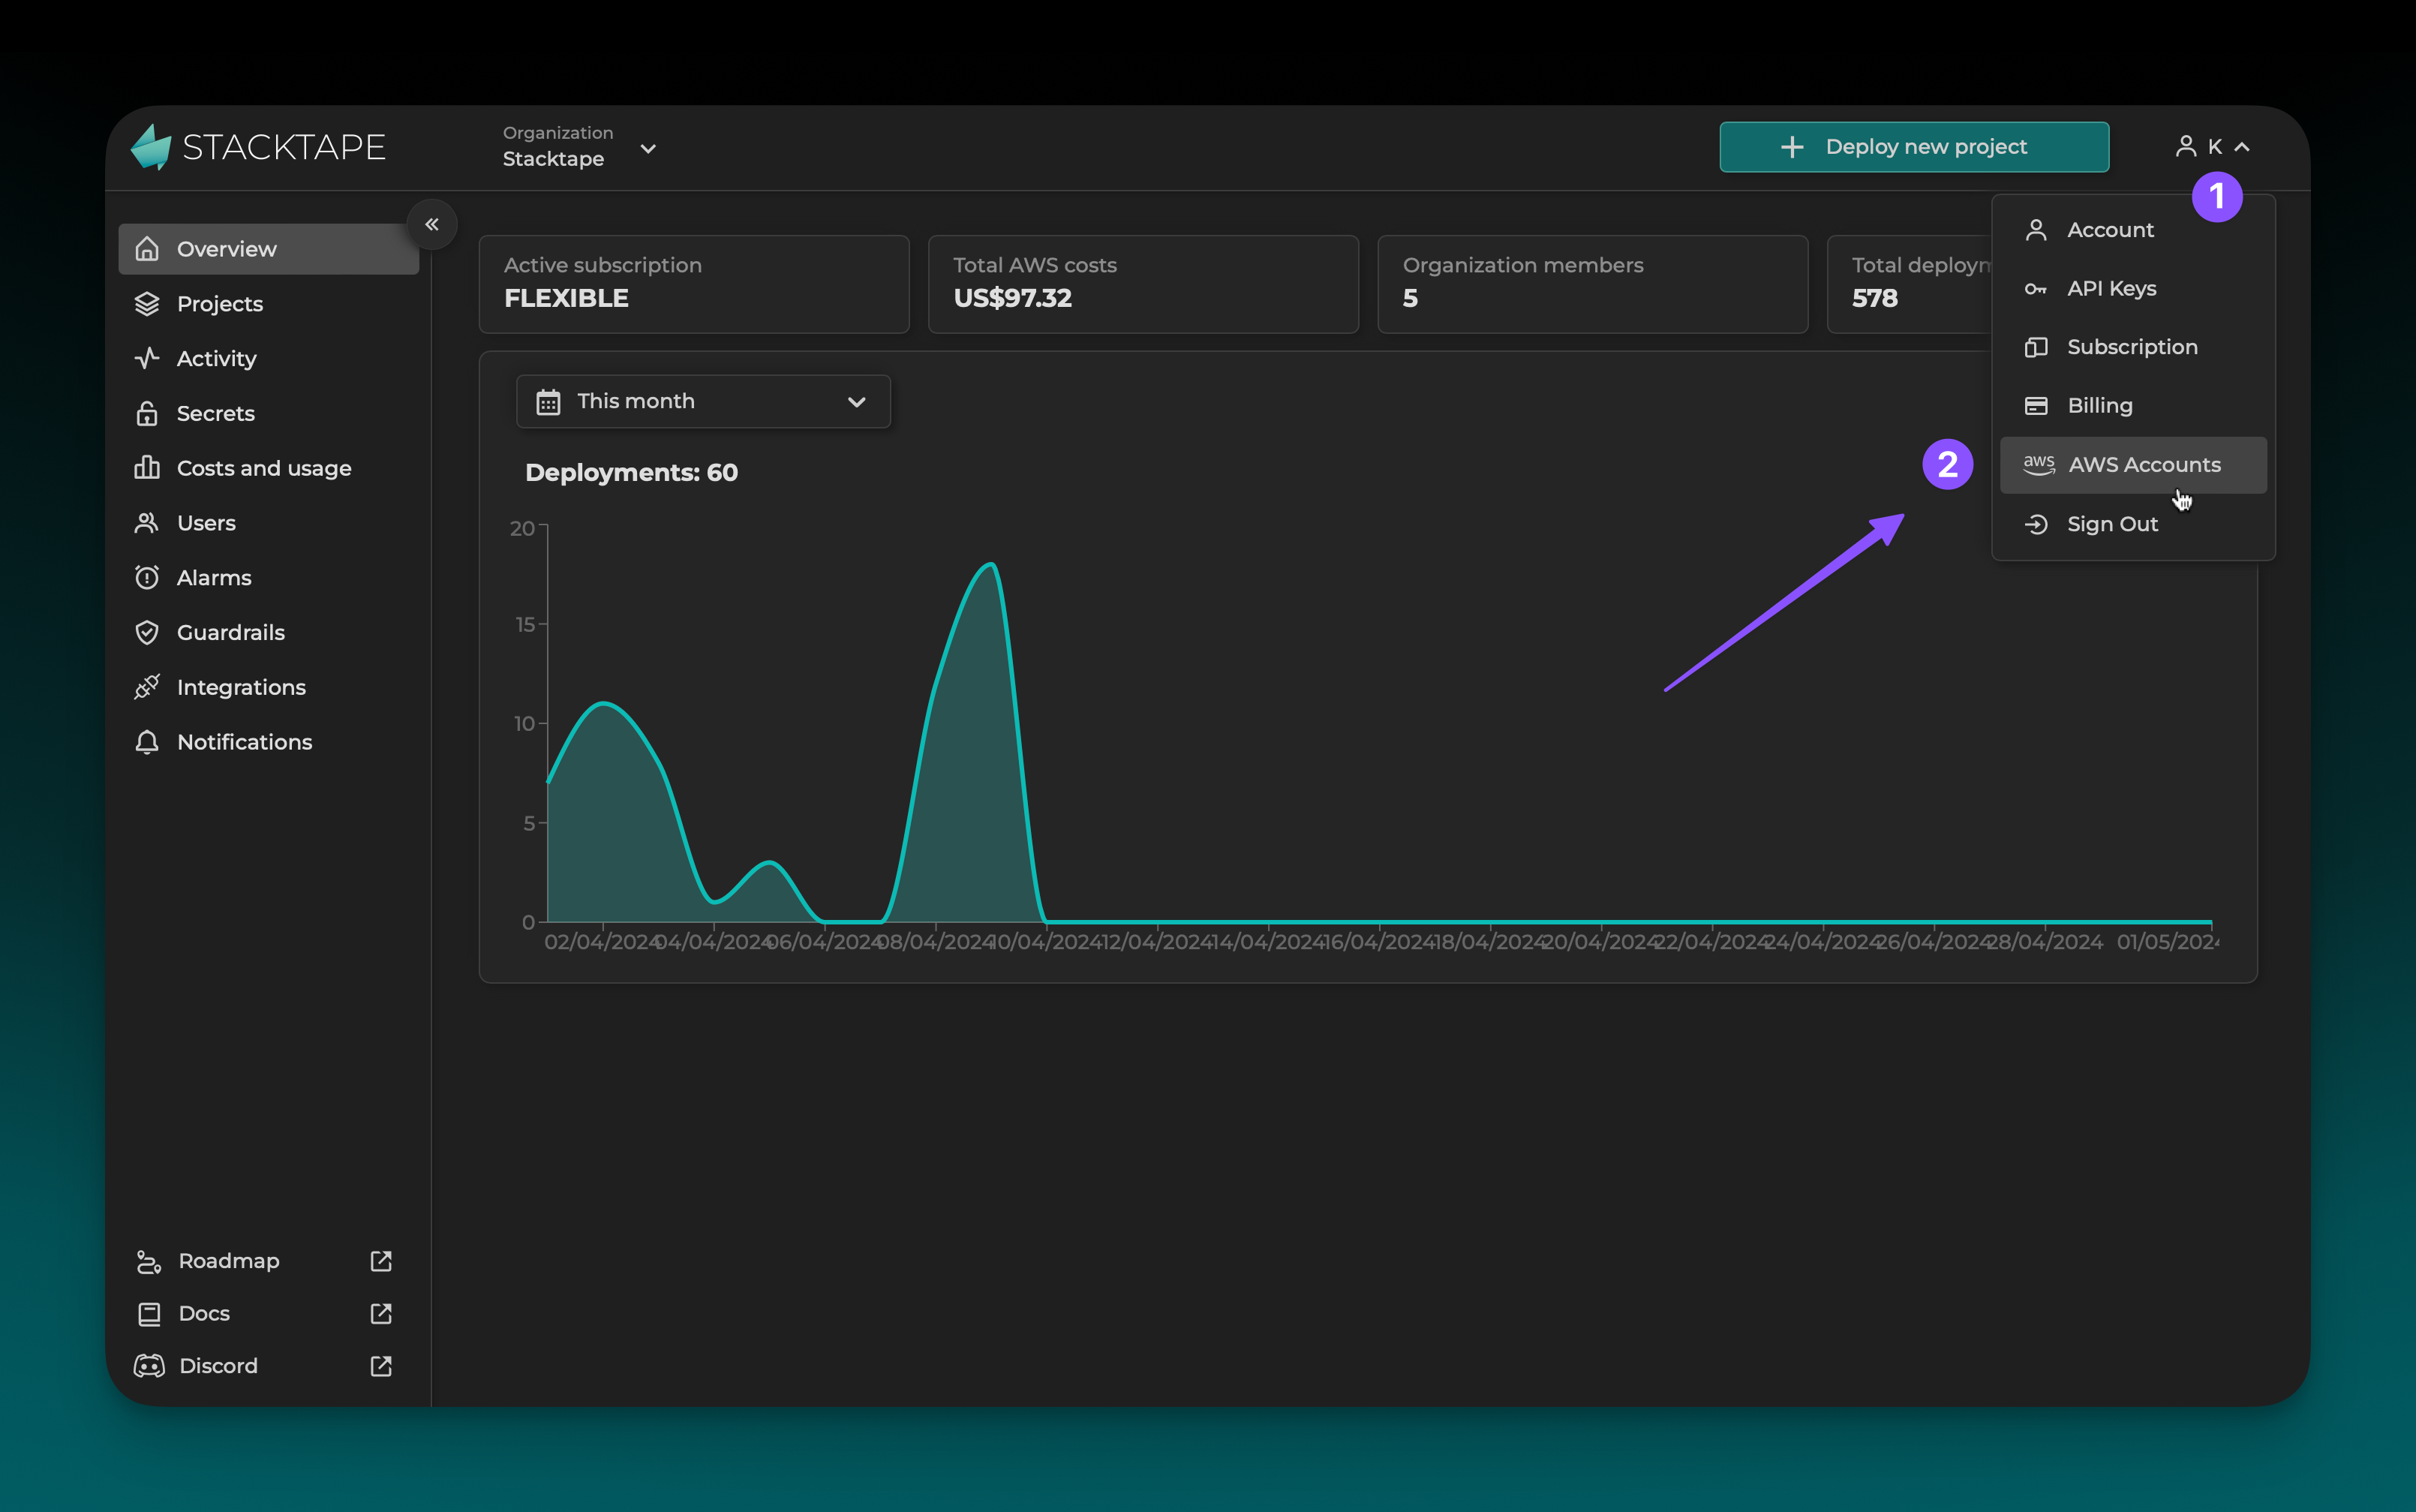Click the calendar icon in date picker
This screenshot has height=1512, width=2416.
click(548, 402)
